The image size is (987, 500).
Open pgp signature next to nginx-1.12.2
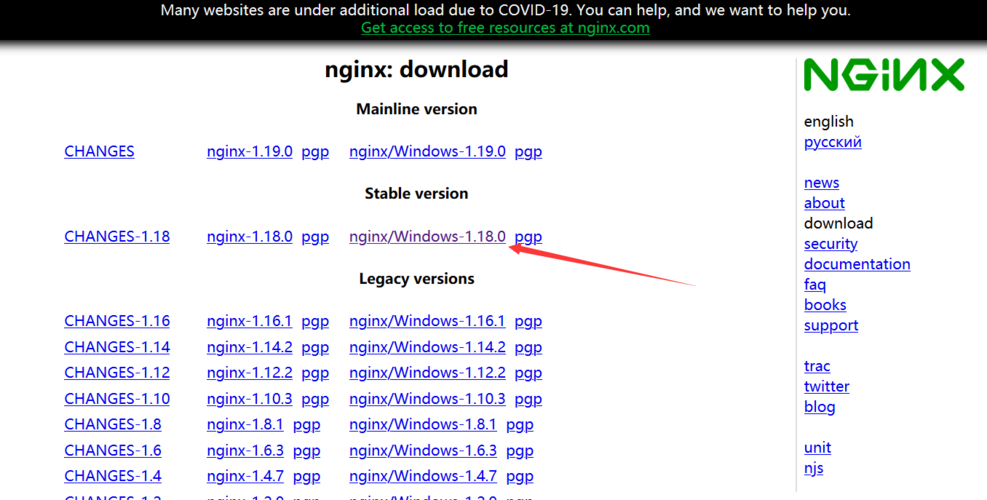coord(315,373)
